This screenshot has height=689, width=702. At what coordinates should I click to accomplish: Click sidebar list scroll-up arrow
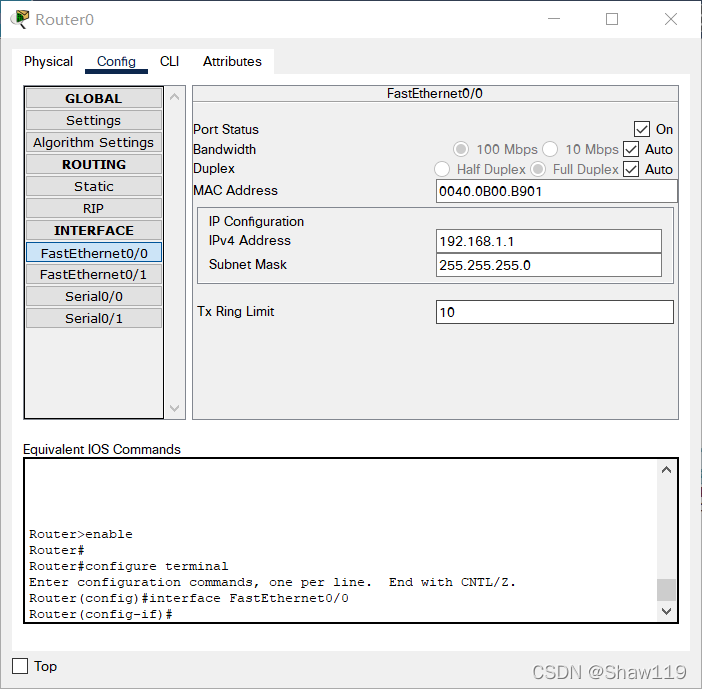[x=175, y=97]
